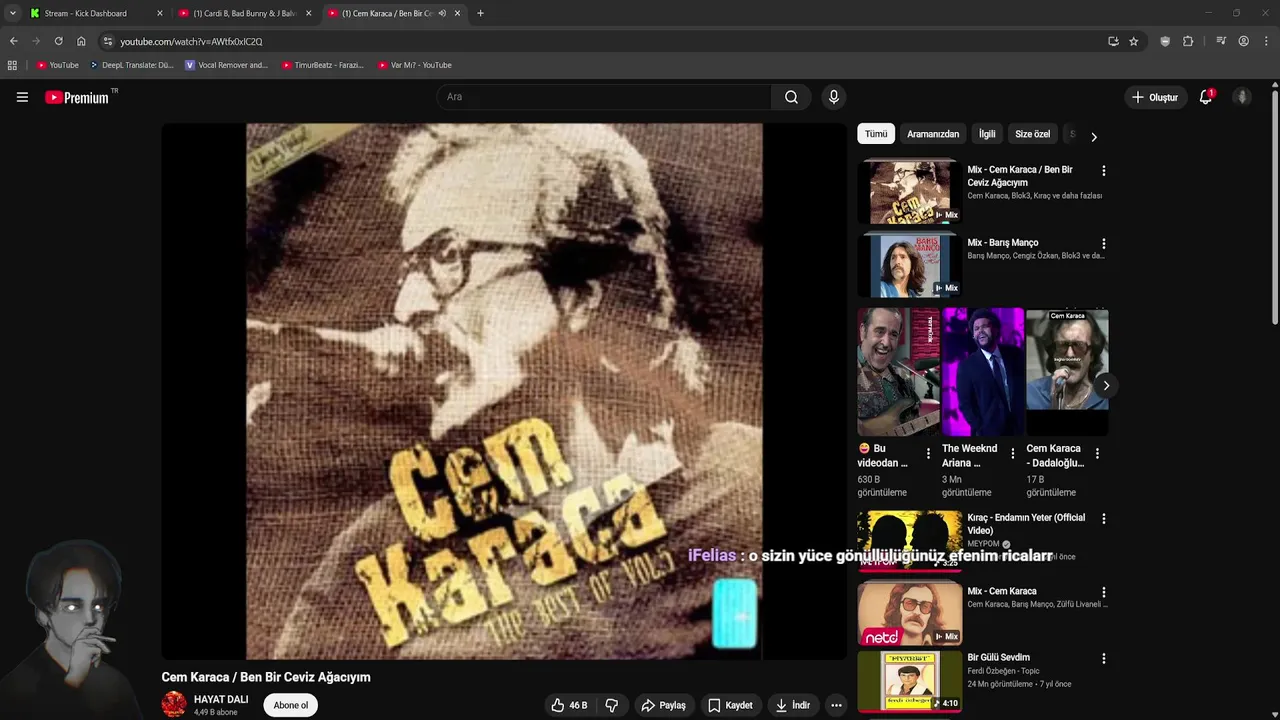
Task: Click the Kaydet save button
Action: click(x=730, y=705)
